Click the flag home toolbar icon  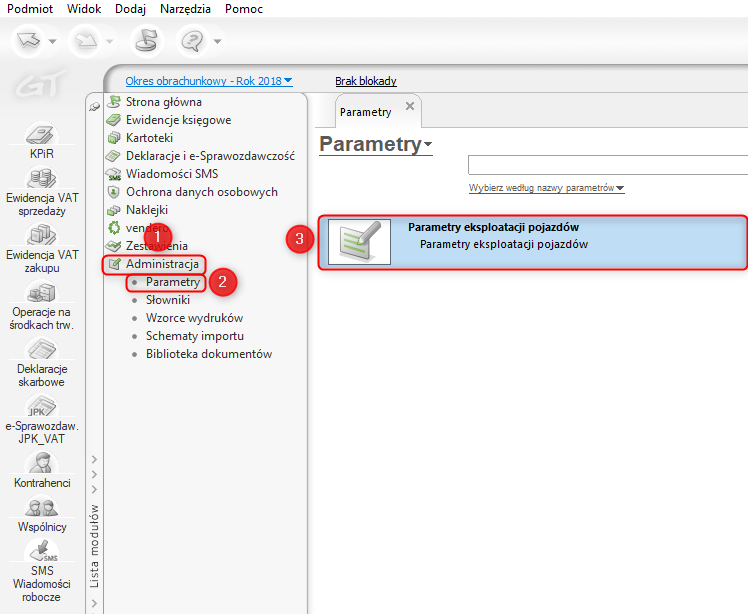tap(146, 41)
